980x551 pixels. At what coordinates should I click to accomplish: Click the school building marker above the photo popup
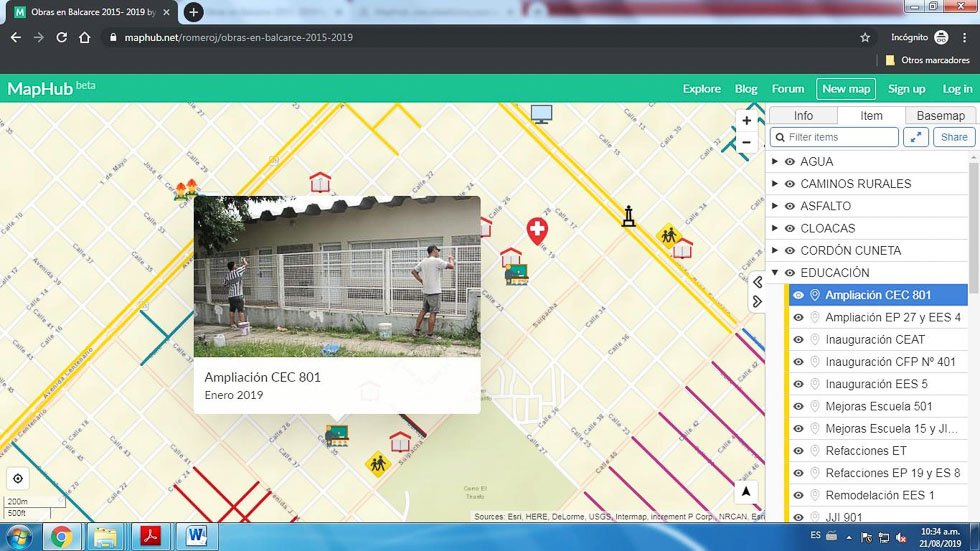(x=320, y=182)
